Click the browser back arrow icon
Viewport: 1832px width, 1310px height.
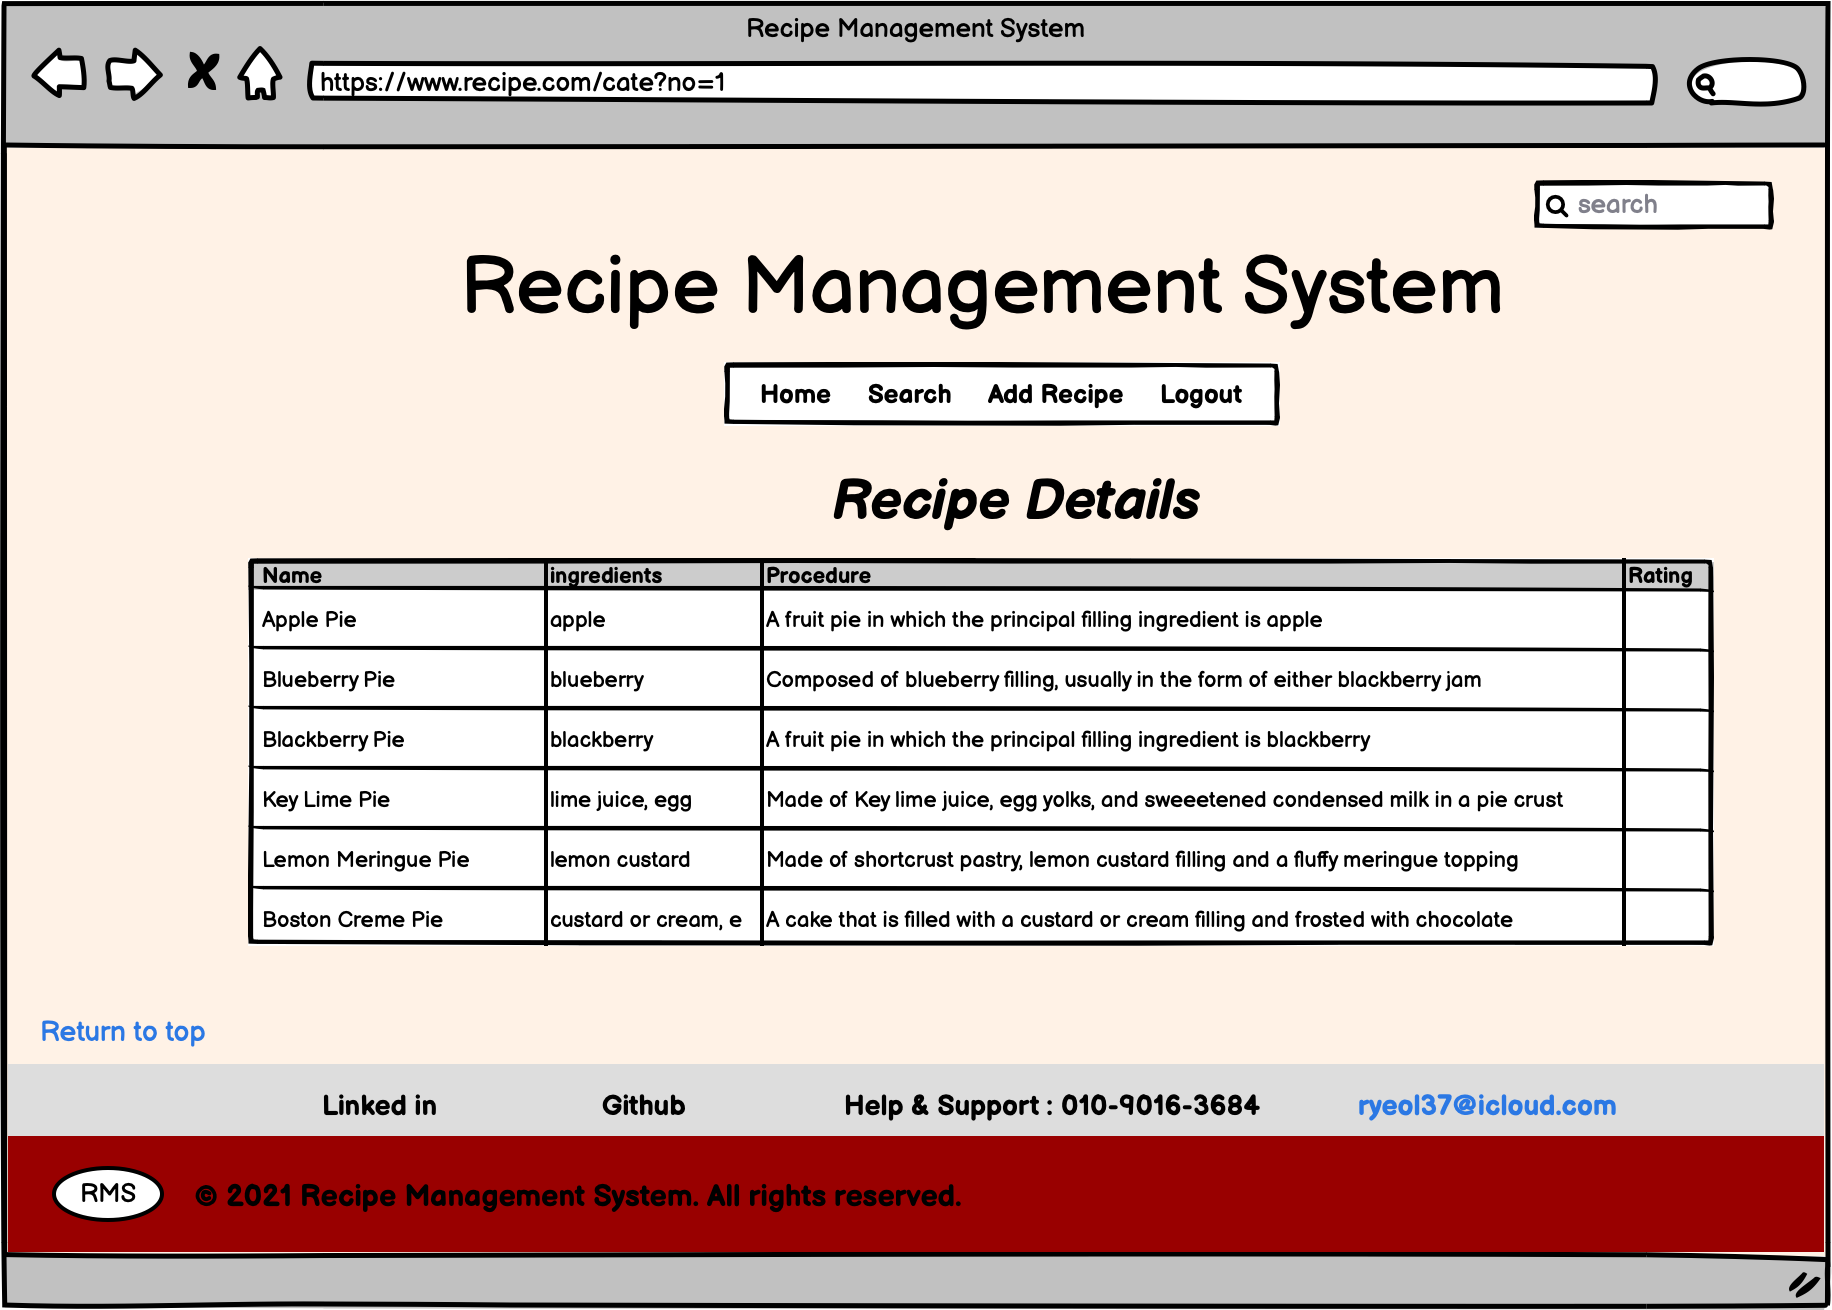click(57, 73)
